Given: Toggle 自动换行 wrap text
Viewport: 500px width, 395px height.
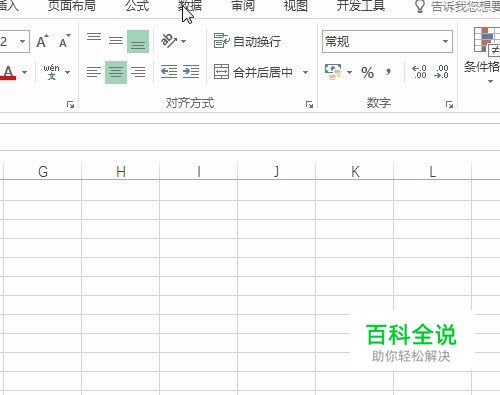Looking at the screenshot, I should [x=247, y=41].
